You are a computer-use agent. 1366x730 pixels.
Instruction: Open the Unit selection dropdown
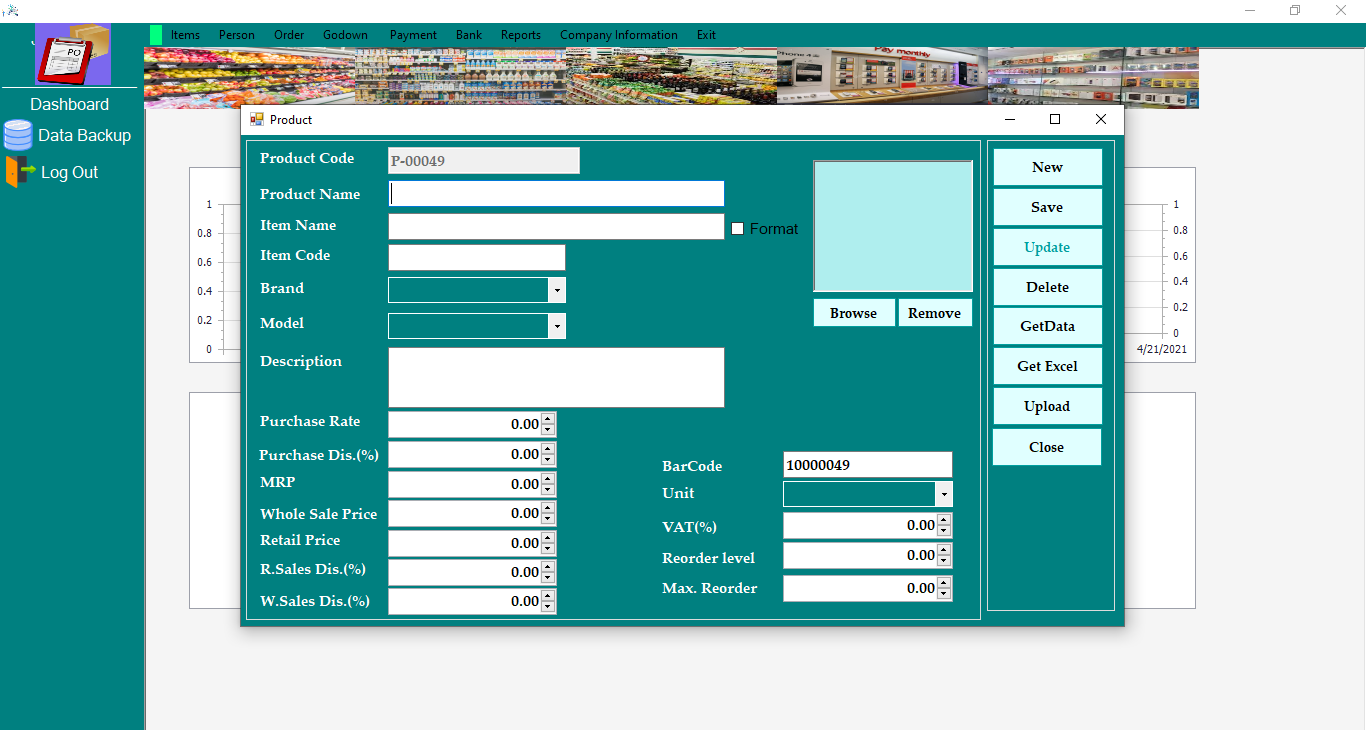click(x=942, y=493)
